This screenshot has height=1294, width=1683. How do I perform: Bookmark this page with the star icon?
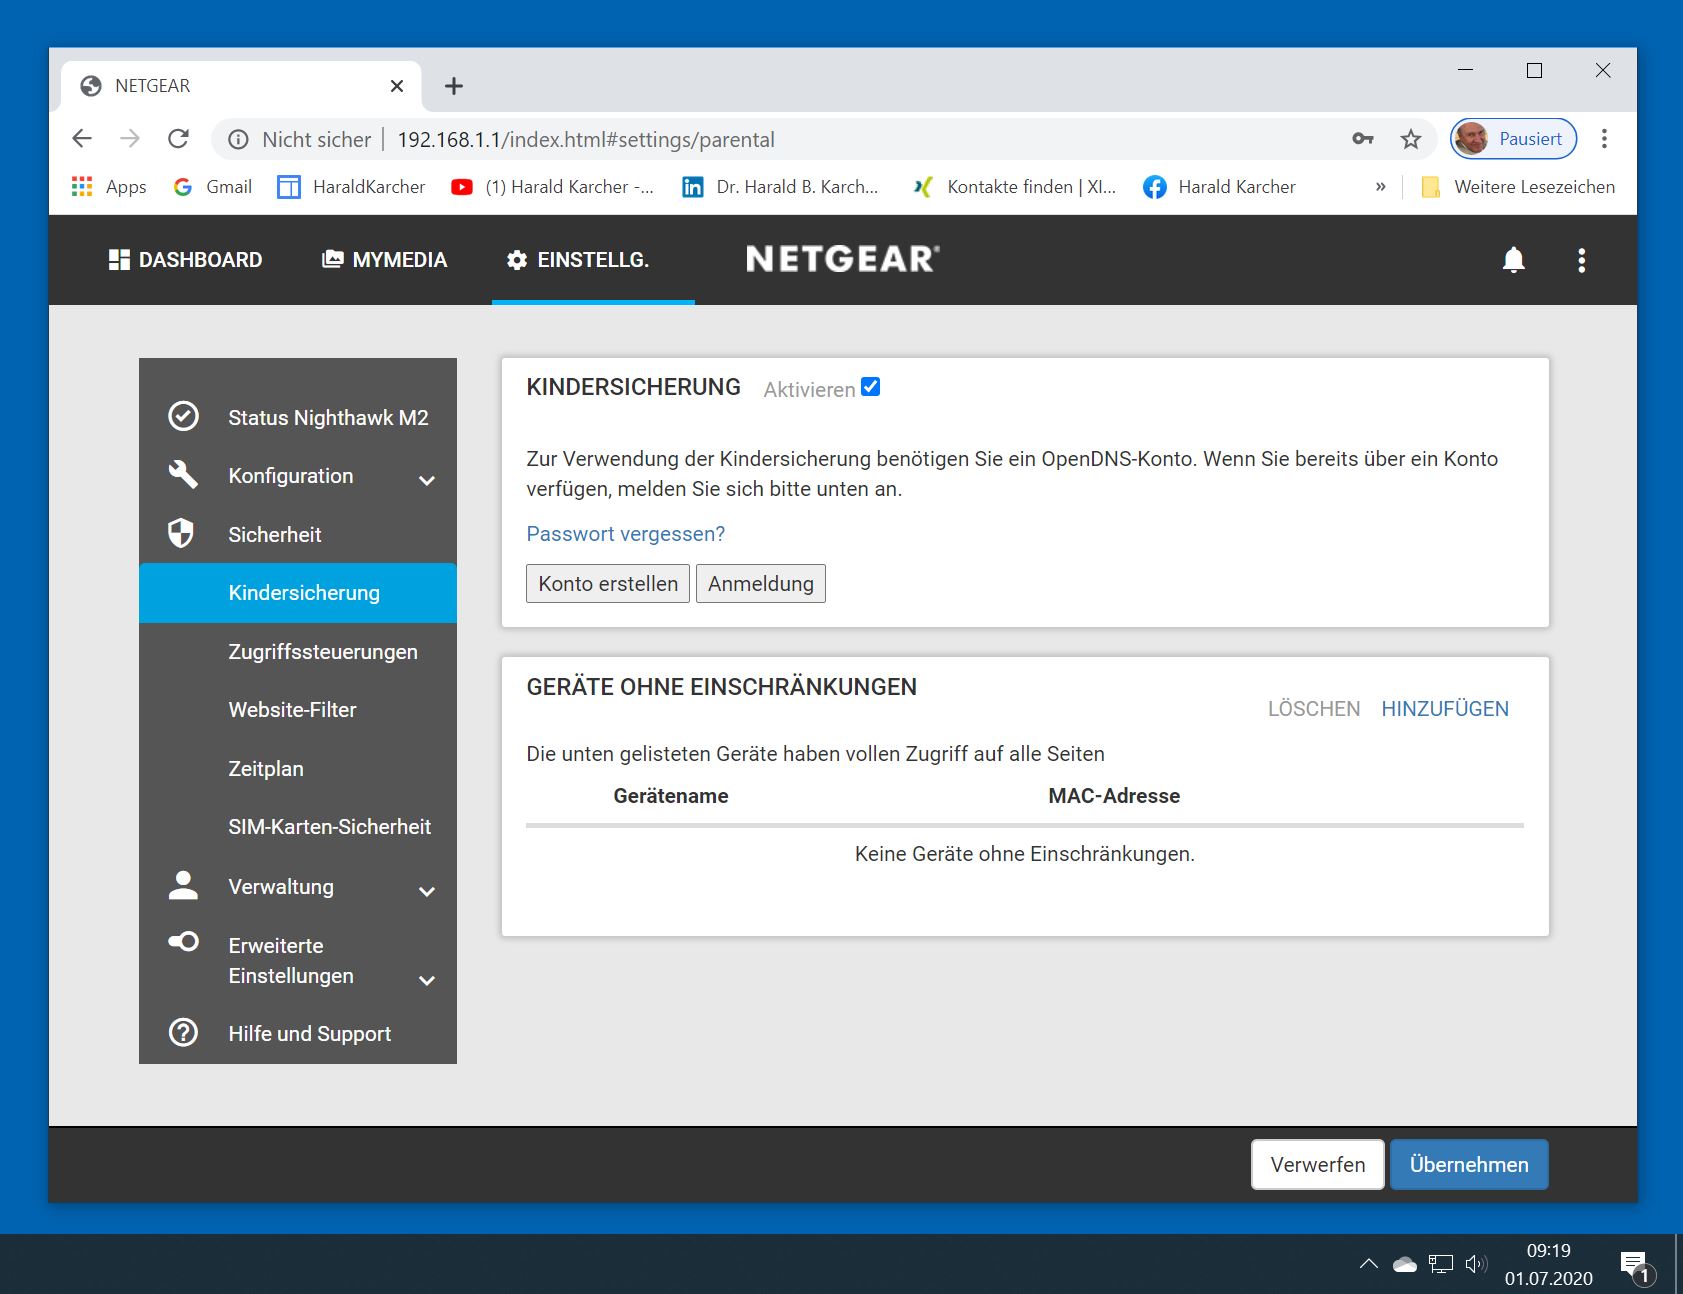coord(1410,139)
